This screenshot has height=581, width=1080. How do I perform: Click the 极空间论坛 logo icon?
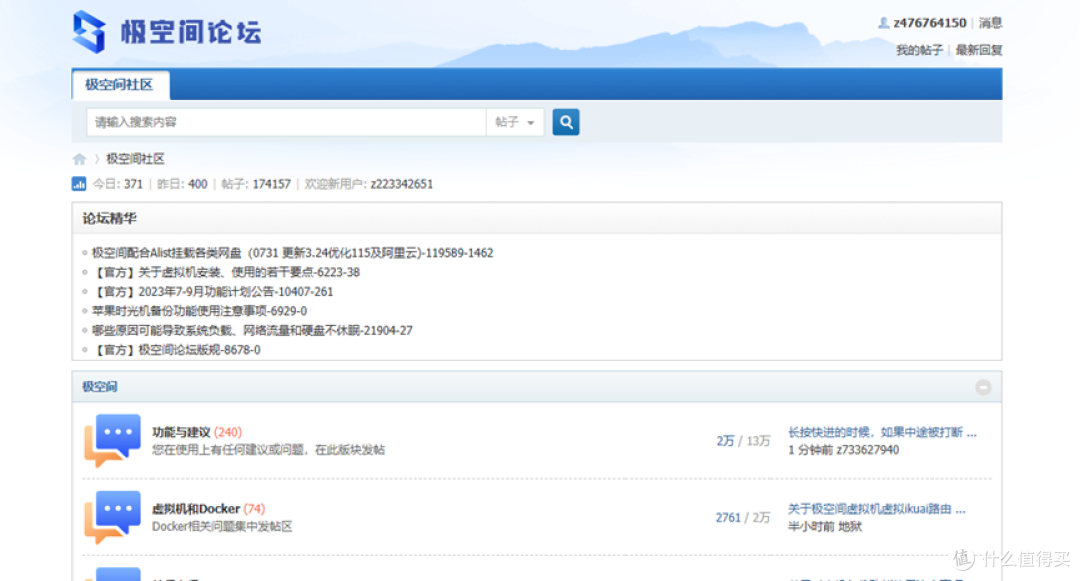coord(90,32)
